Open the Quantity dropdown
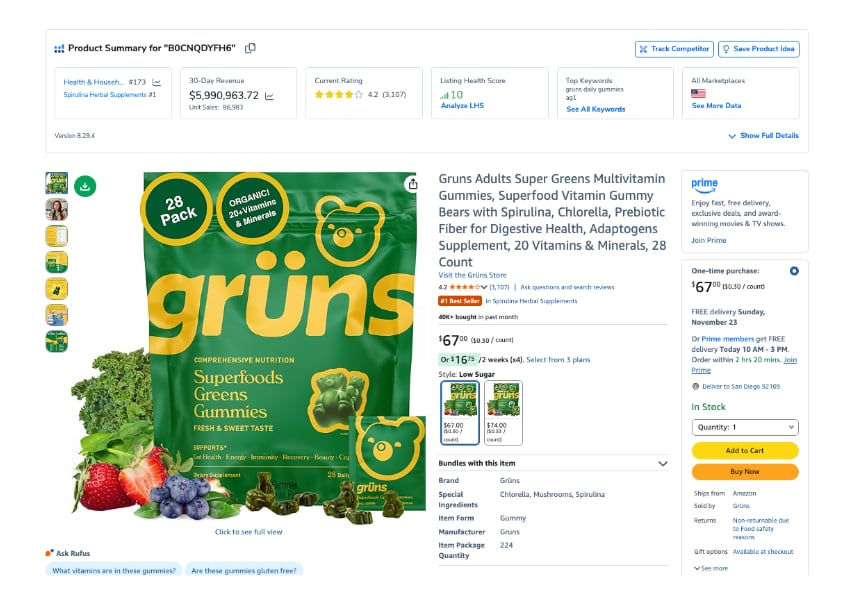The width and height of the screenshot is (842, 595). point(745,427)
